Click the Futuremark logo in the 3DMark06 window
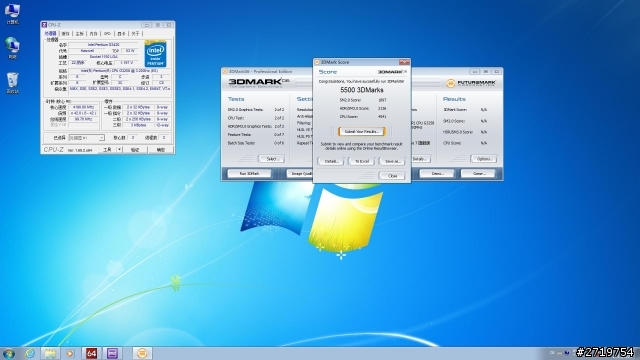The width and height of the screenshot is (640, 360). (471, 83)
